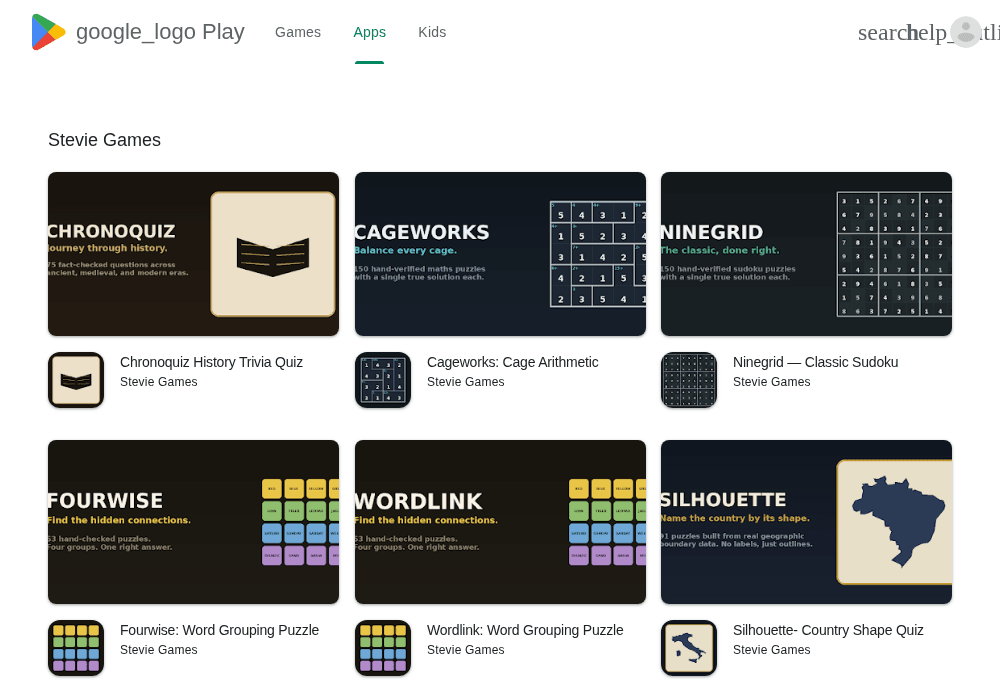Select the Apps tab
The image size is (1000, 700).
369,32
